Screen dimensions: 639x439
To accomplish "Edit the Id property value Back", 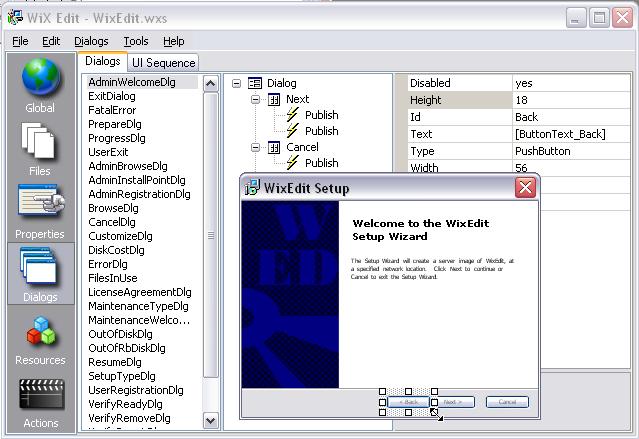I will point(571,117).
